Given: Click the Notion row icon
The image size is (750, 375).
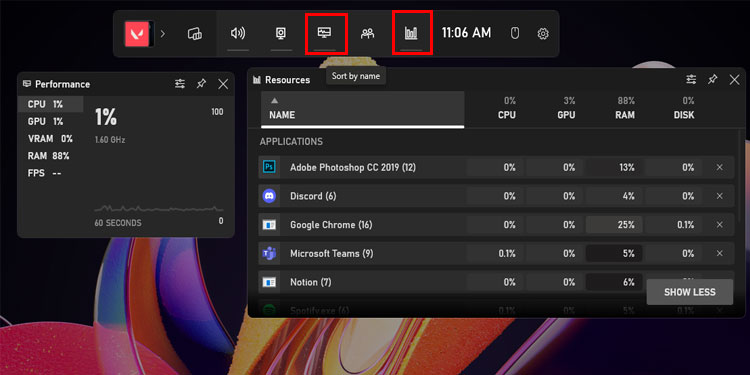Looking at the screenshot, I should coord(269,282).
